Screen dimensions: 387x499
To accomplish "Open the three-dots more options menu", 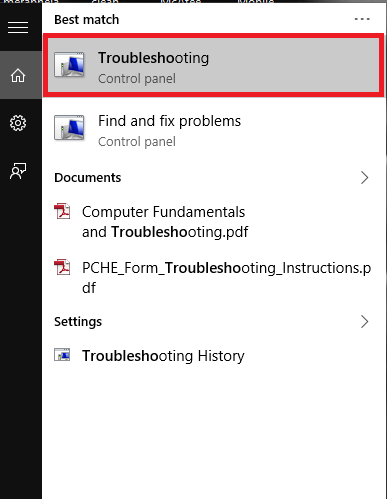I will click(362, 19).
